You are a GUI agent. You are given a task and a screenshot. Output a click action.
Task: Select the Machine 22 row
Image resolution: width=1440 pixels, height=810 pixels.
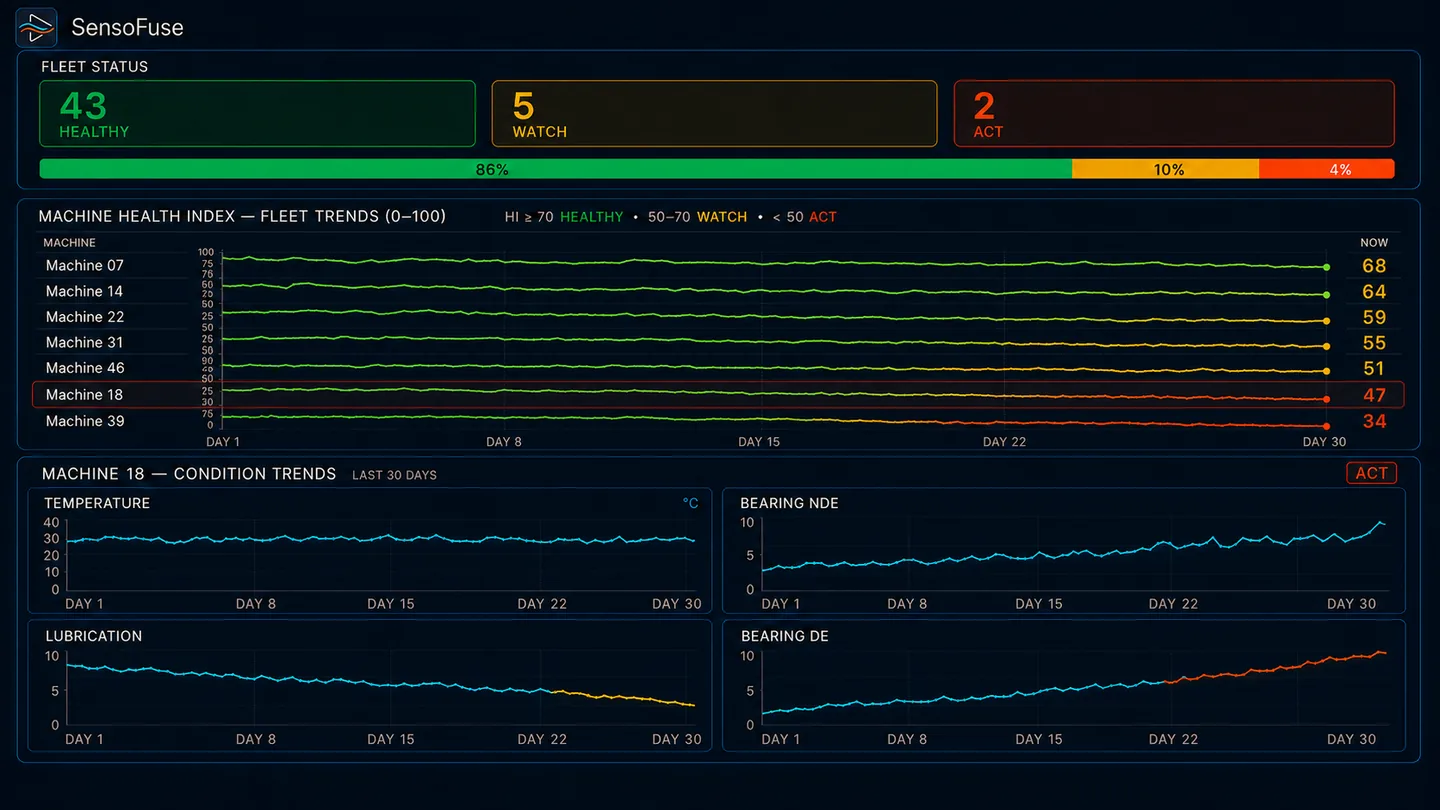pyautogui.click(x=718, y=317)
